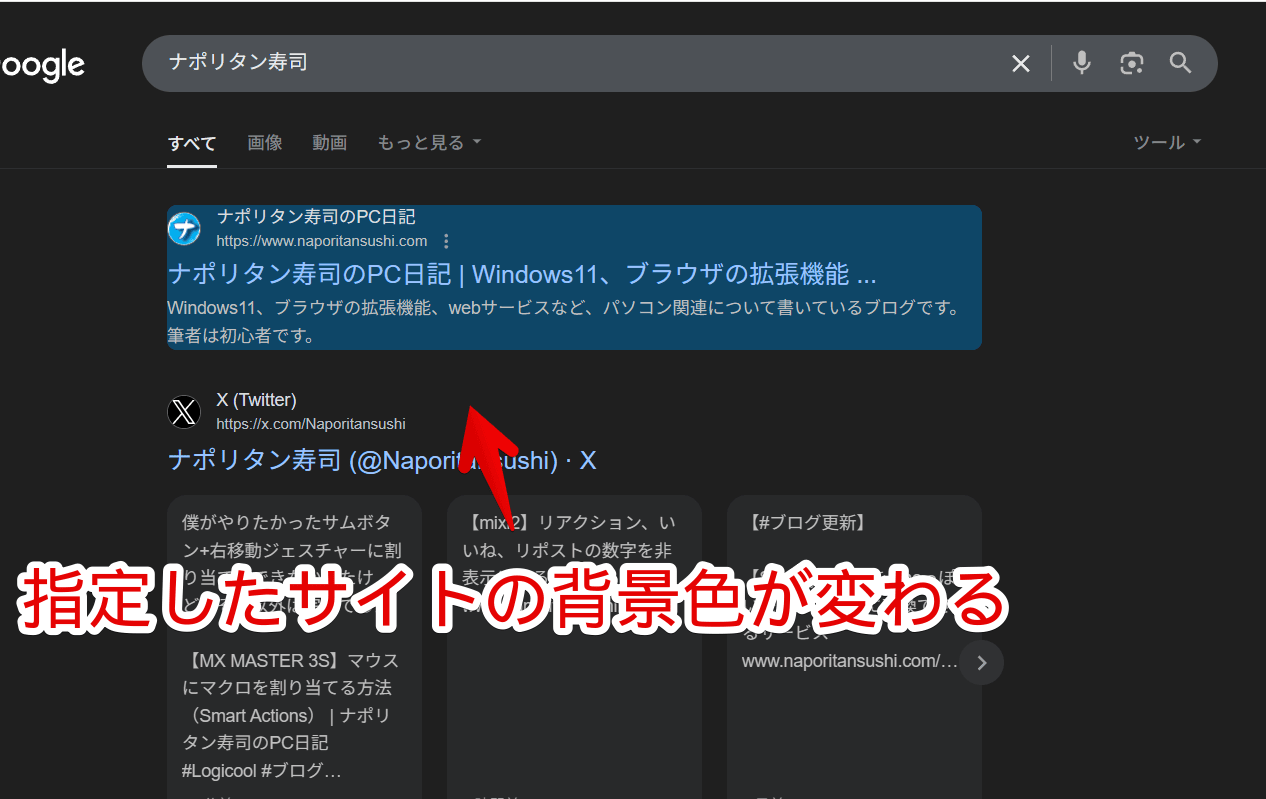Image resolution: width=1266 pixels, height=799 pixels.
Task: Click the https://x.com/Naporitansushi URL text
Action: (x=311, y=424)
